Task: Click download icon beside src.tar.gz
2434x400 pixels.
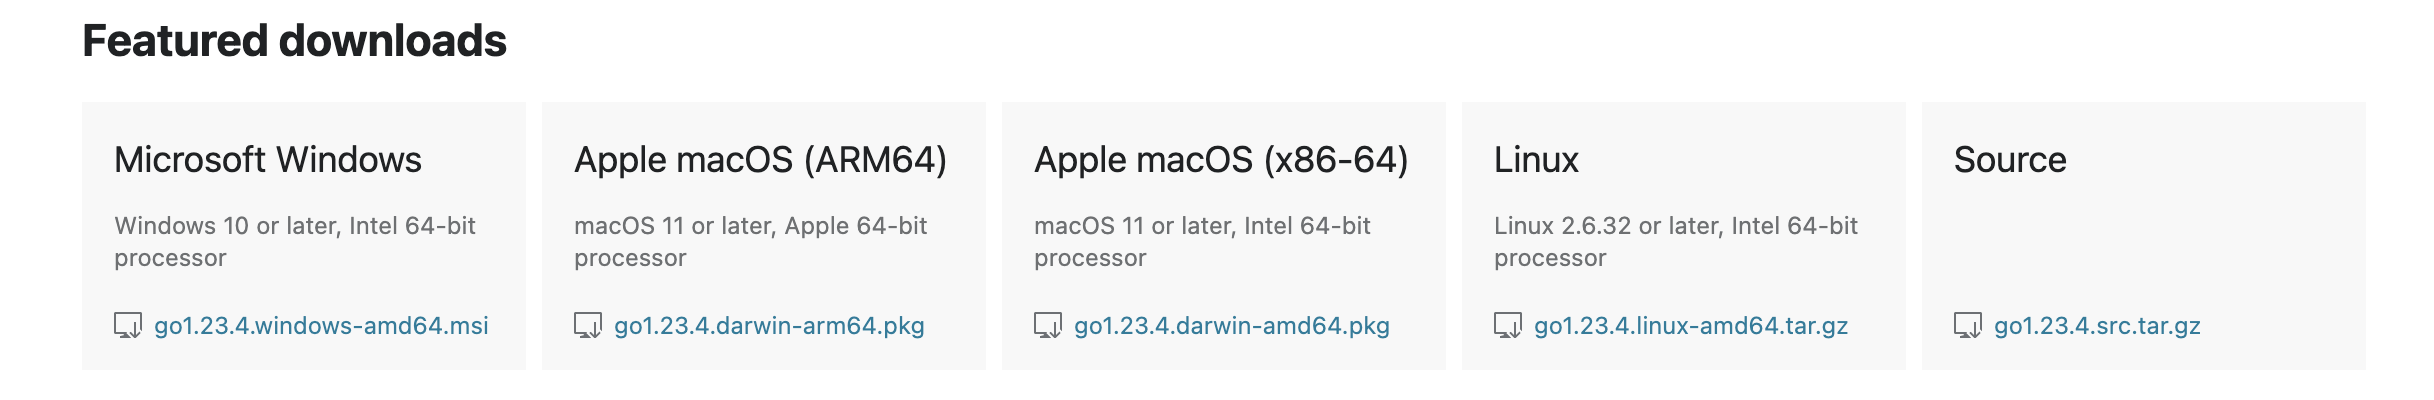Action: pyautogui.click(x=1968, y=326)
